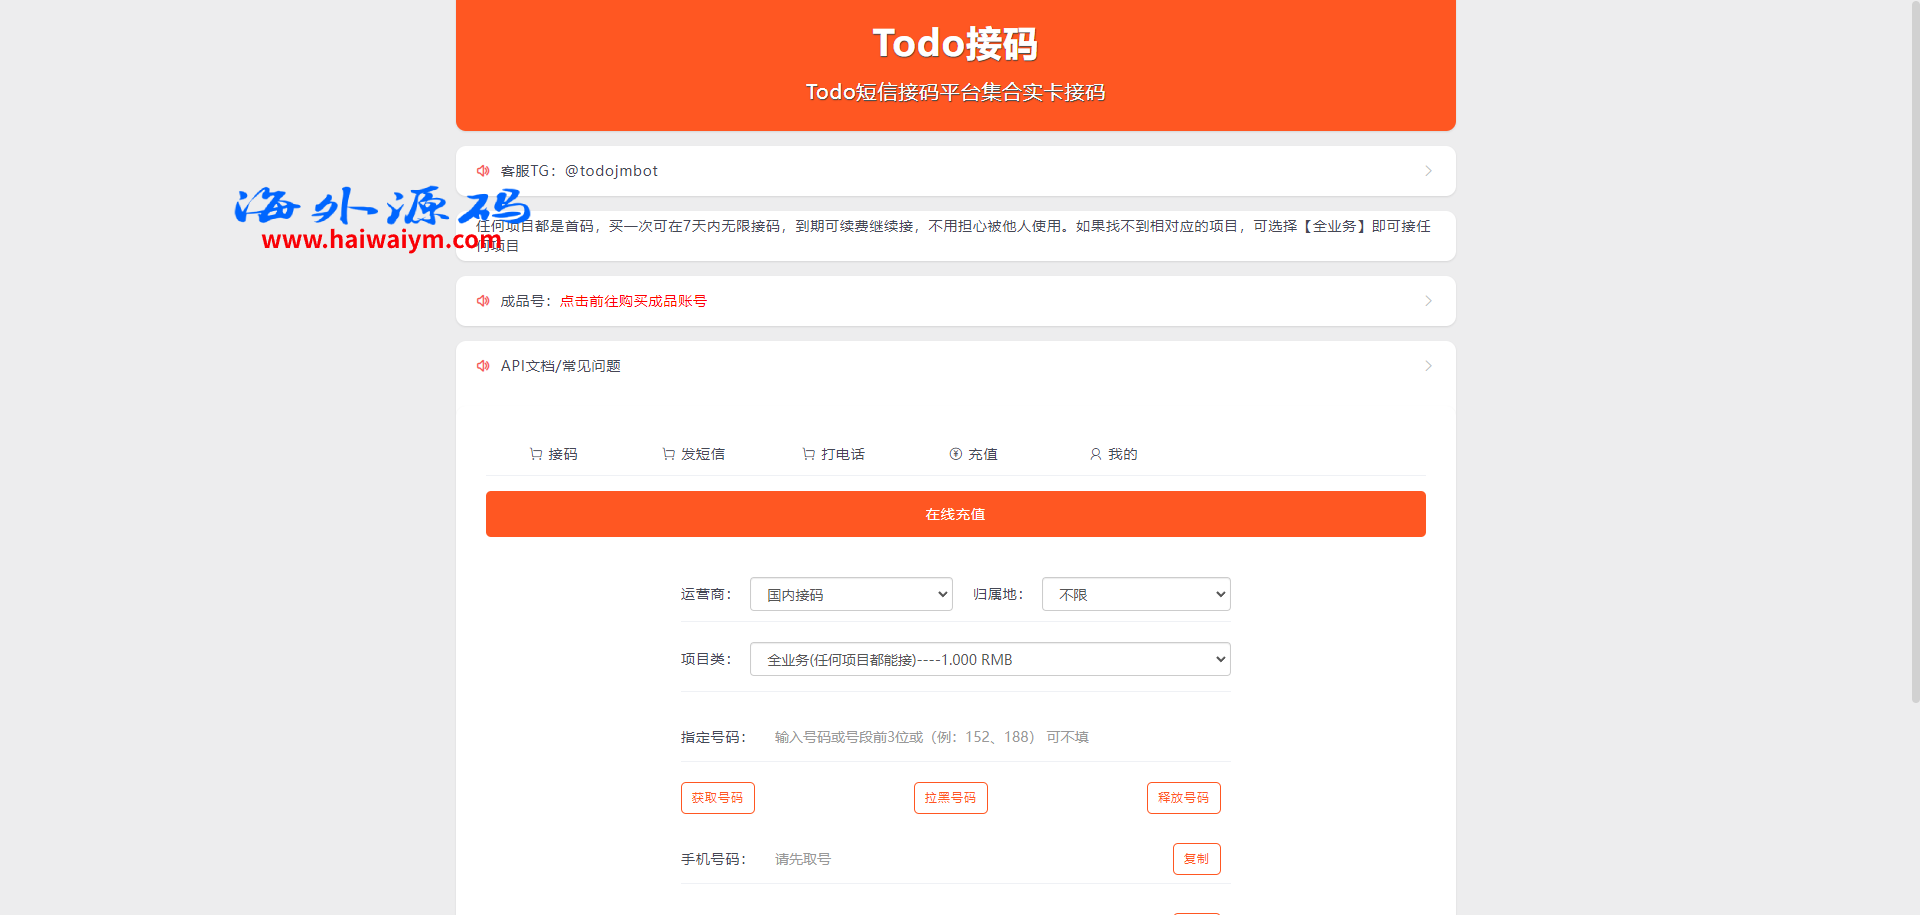Open the 归属地 dropdown showing 不限
1920x915 pixels.
(1136, 595)
